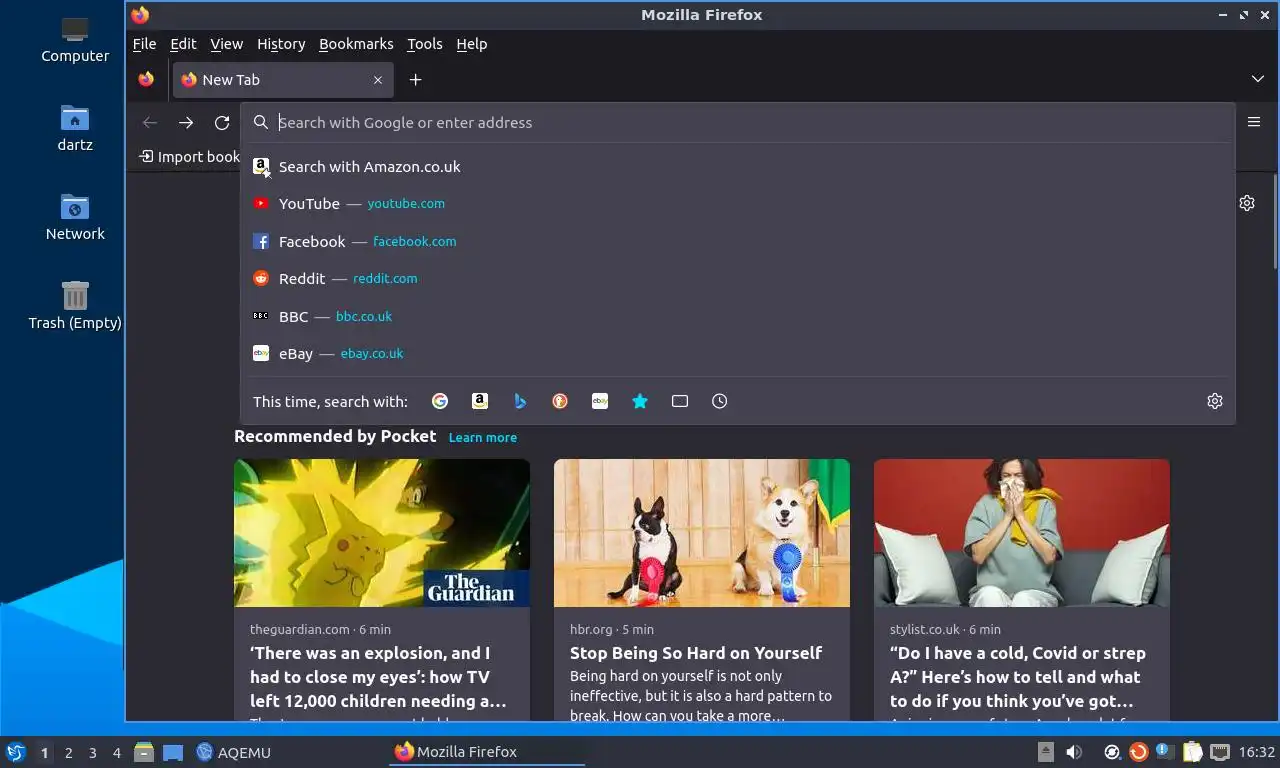Open the taskbar start menu icon

click(15, 752)
